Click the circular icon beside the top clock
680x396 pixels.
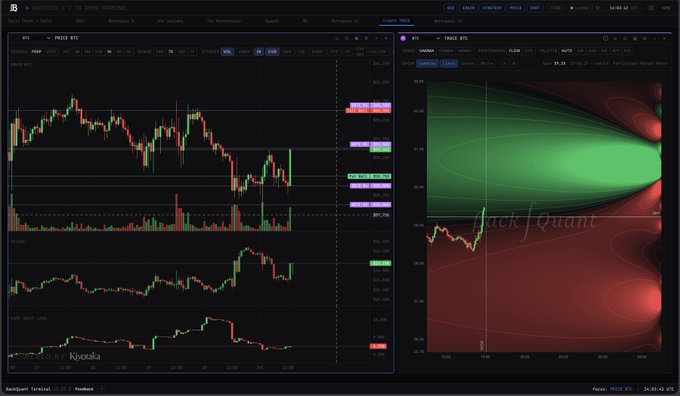[651, 8]
